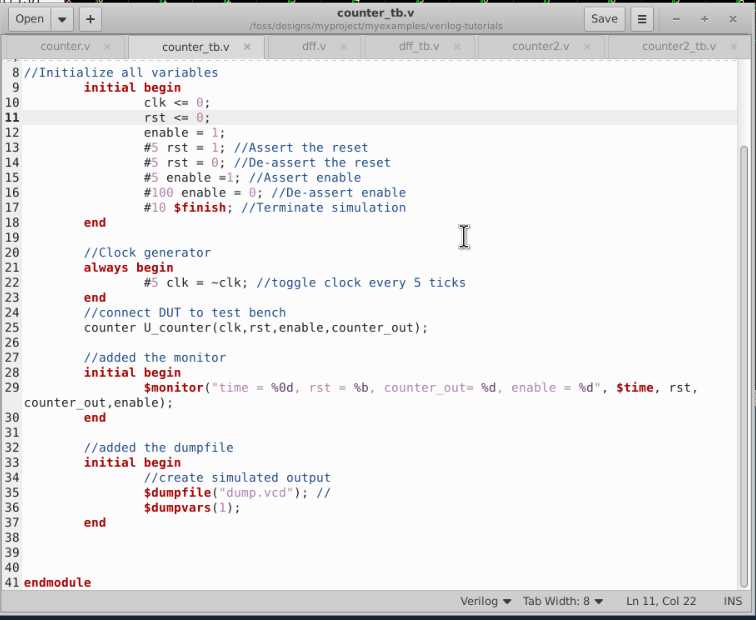
Task: Save the counter_tb.v file
Action: pos(604,19)
